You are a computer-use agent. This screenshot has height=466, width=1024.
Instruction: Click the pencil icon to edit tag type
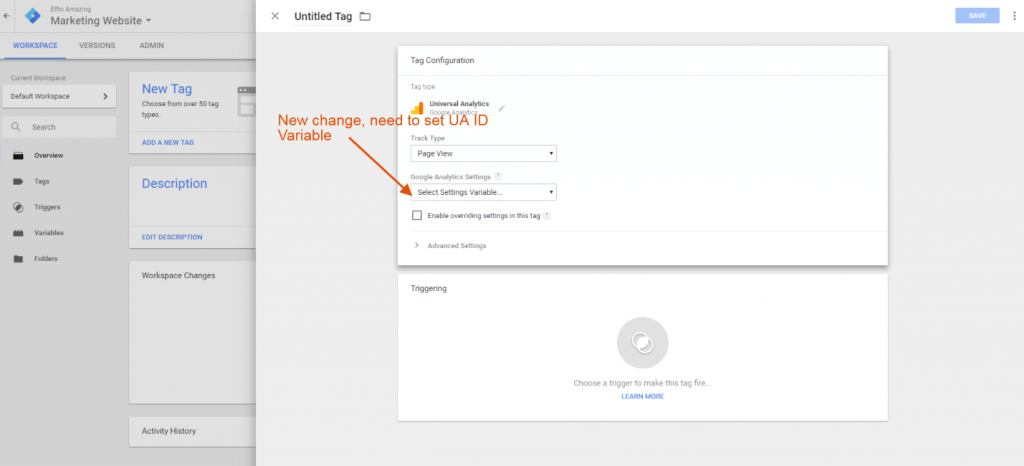pos(502,108)
